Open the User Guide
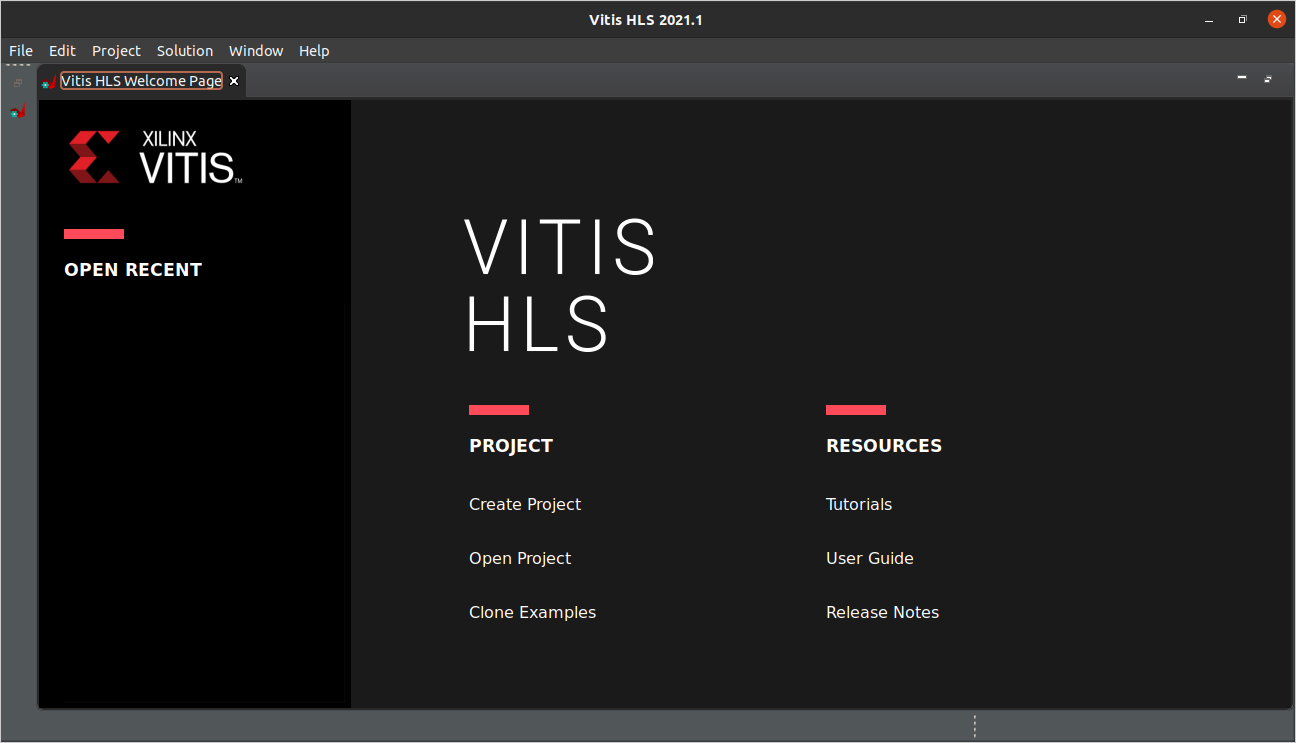Image resolution: width=1296 pixels, height=743 pixels. pyautogui.click(x=869, y=558)
